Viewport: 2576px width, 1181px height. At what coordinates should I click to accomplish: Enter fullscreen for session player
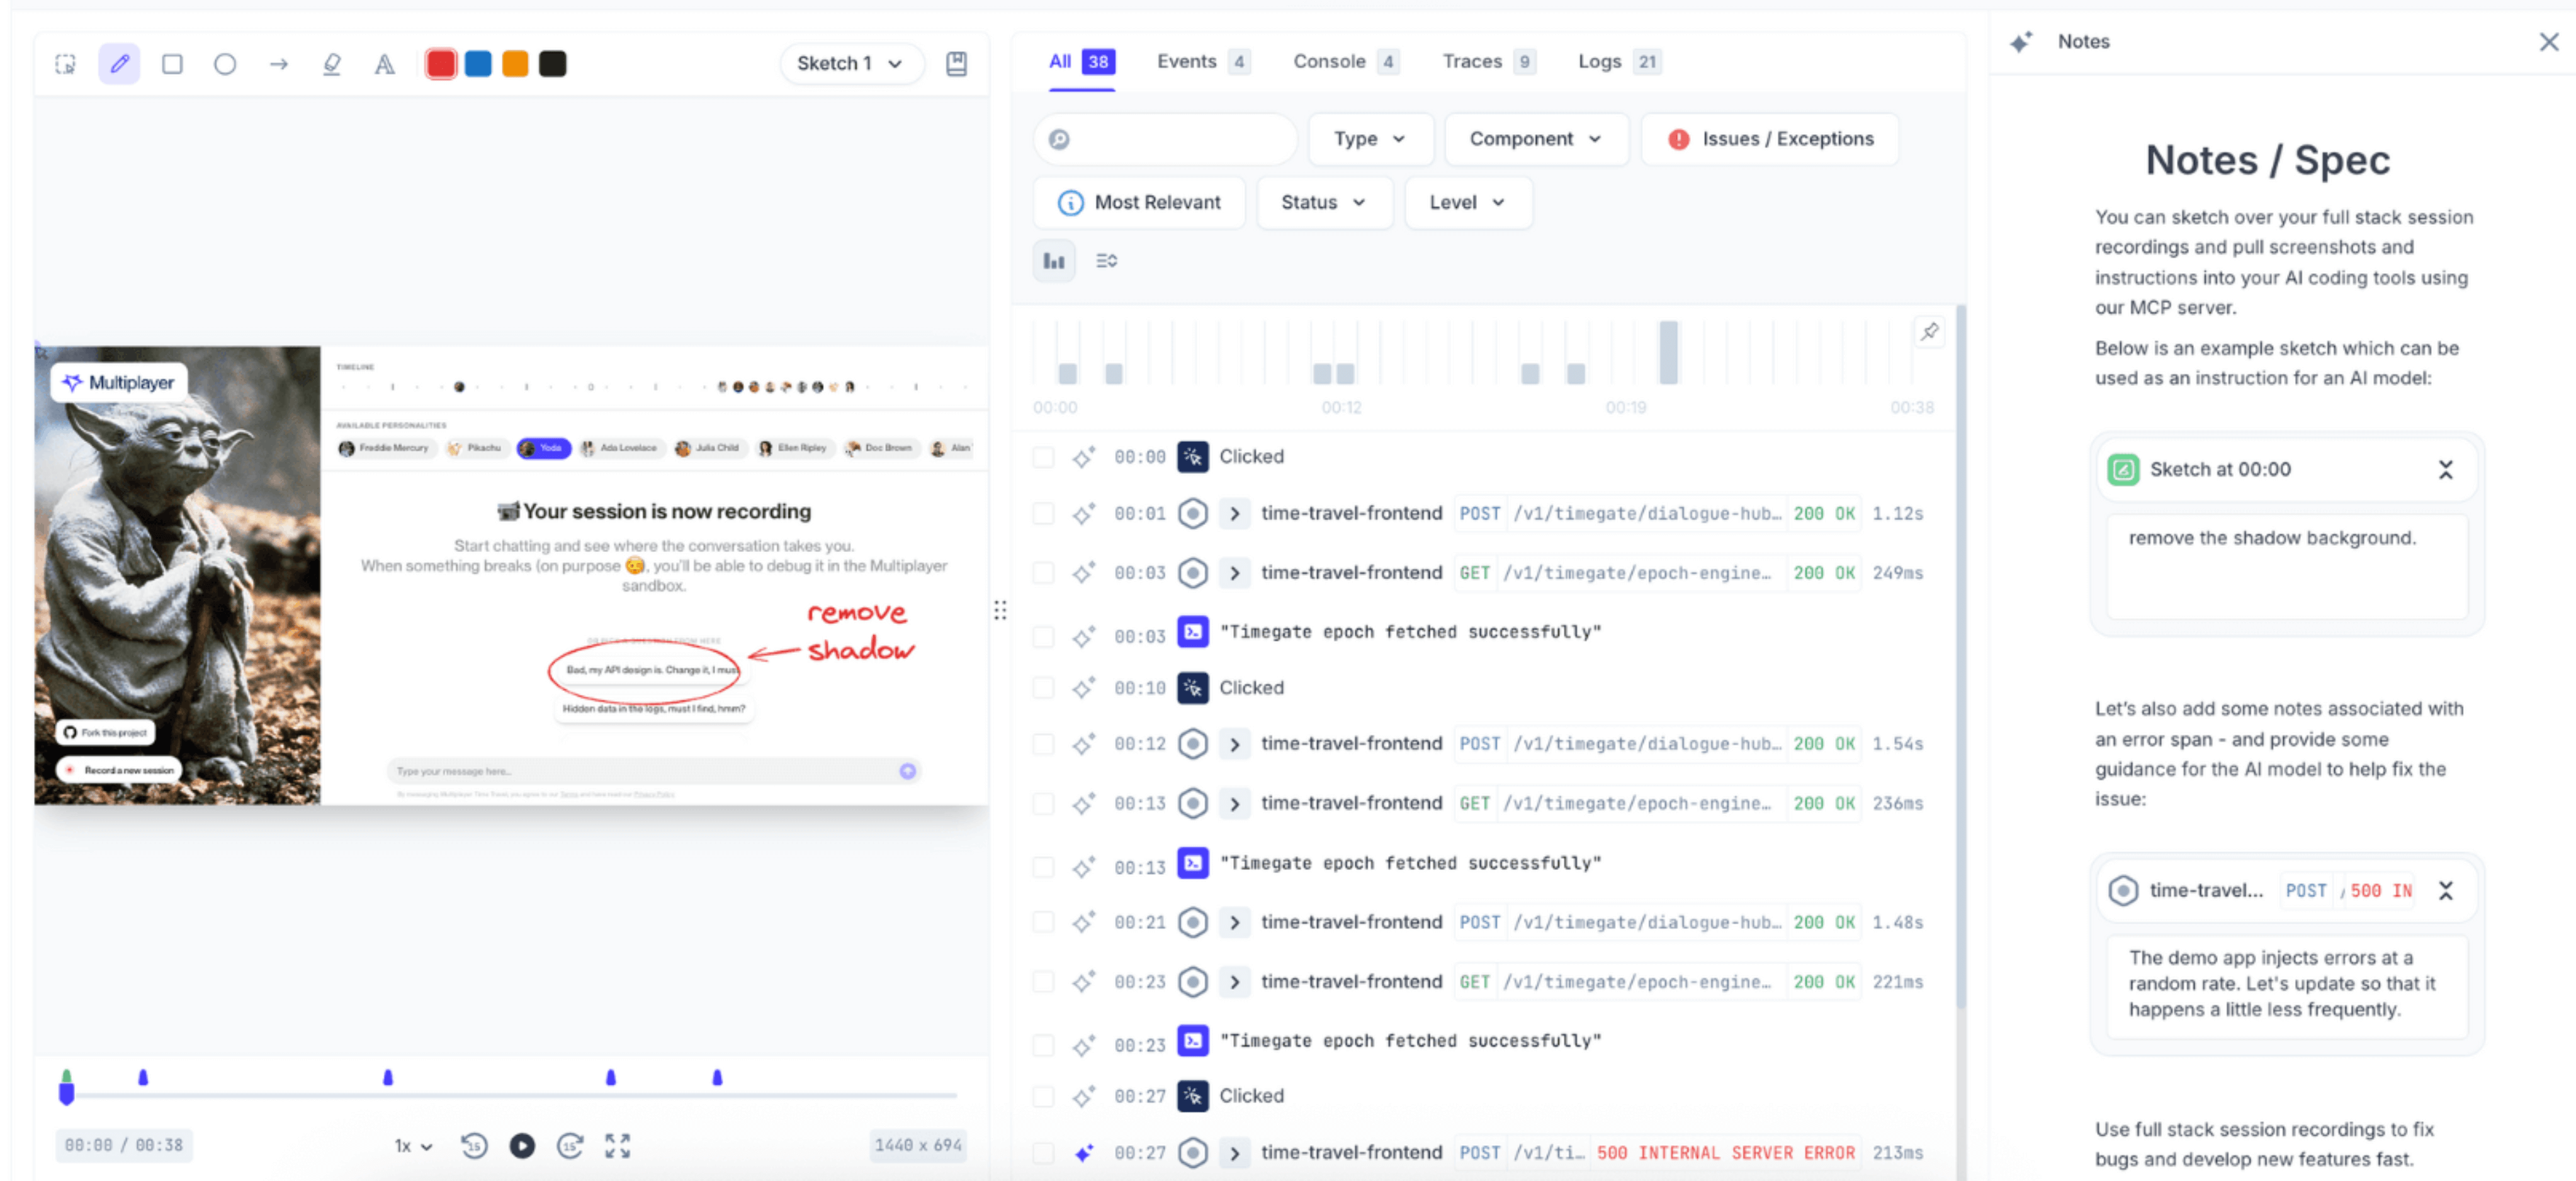point(617,1145)
